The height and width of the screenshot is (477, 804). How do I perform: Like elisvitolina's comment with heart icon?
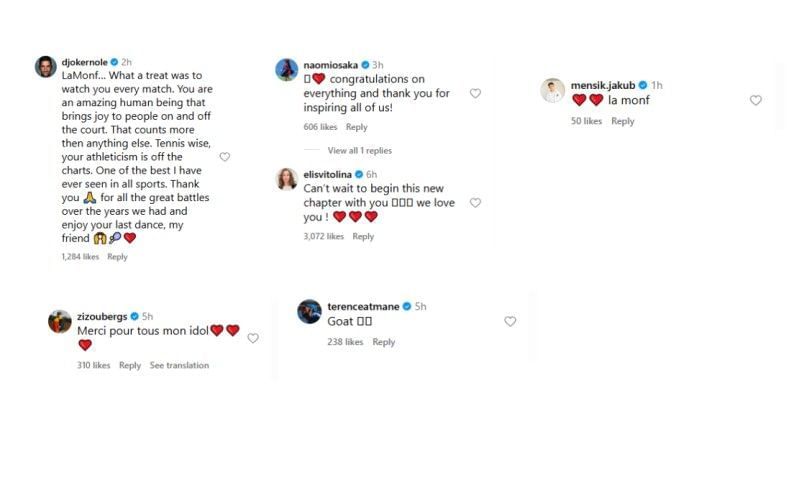(x=475, y=203)
